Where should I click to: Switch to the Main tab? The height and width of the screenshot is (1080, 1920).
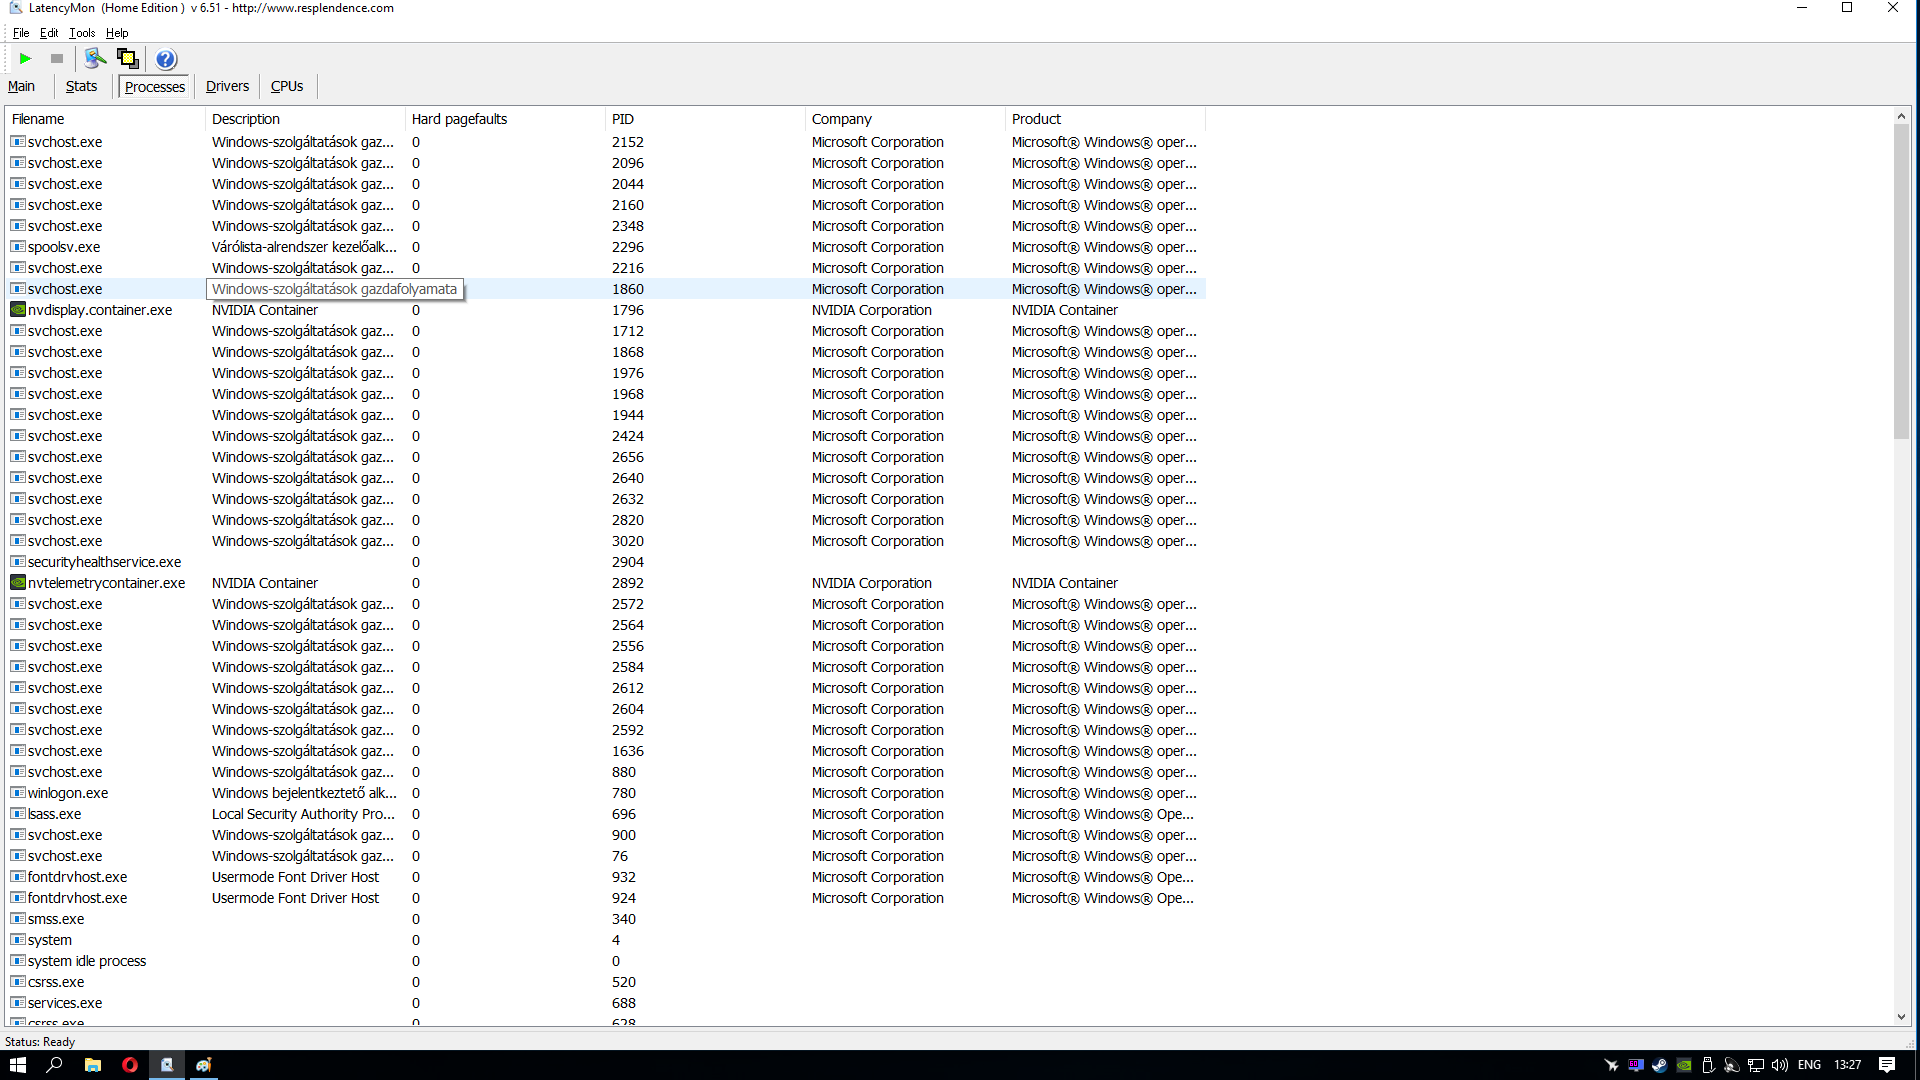coord(22,86)
